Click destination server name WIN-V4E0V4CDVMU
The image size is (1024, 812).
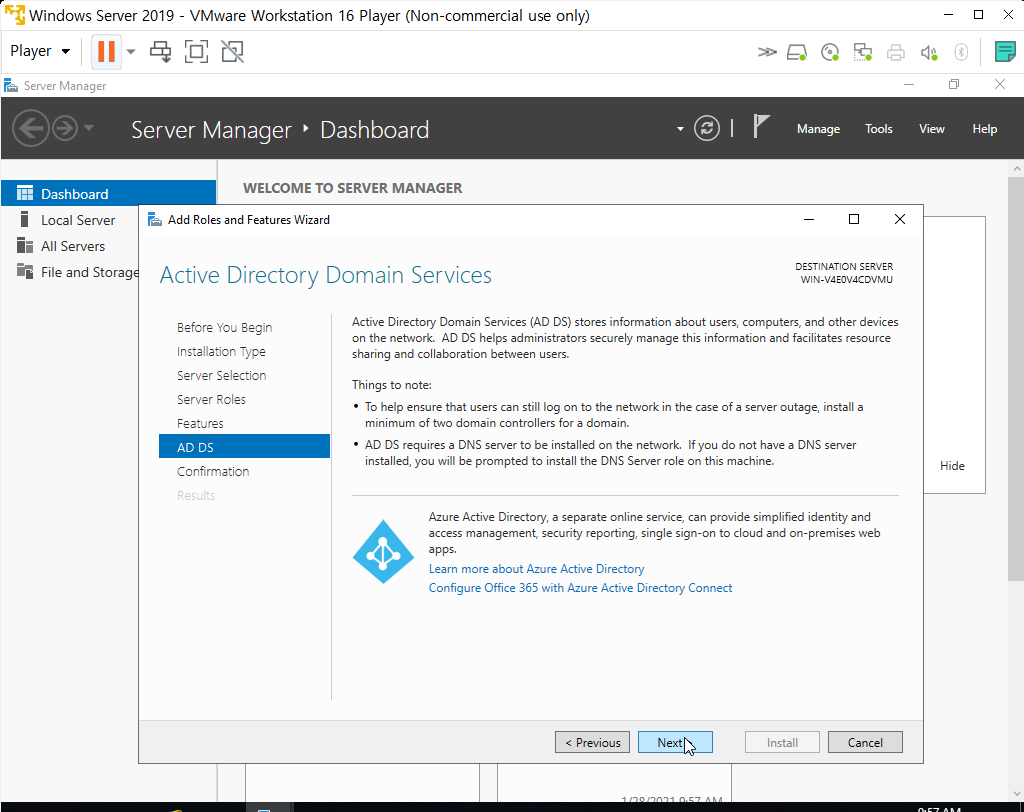(846, 280)
